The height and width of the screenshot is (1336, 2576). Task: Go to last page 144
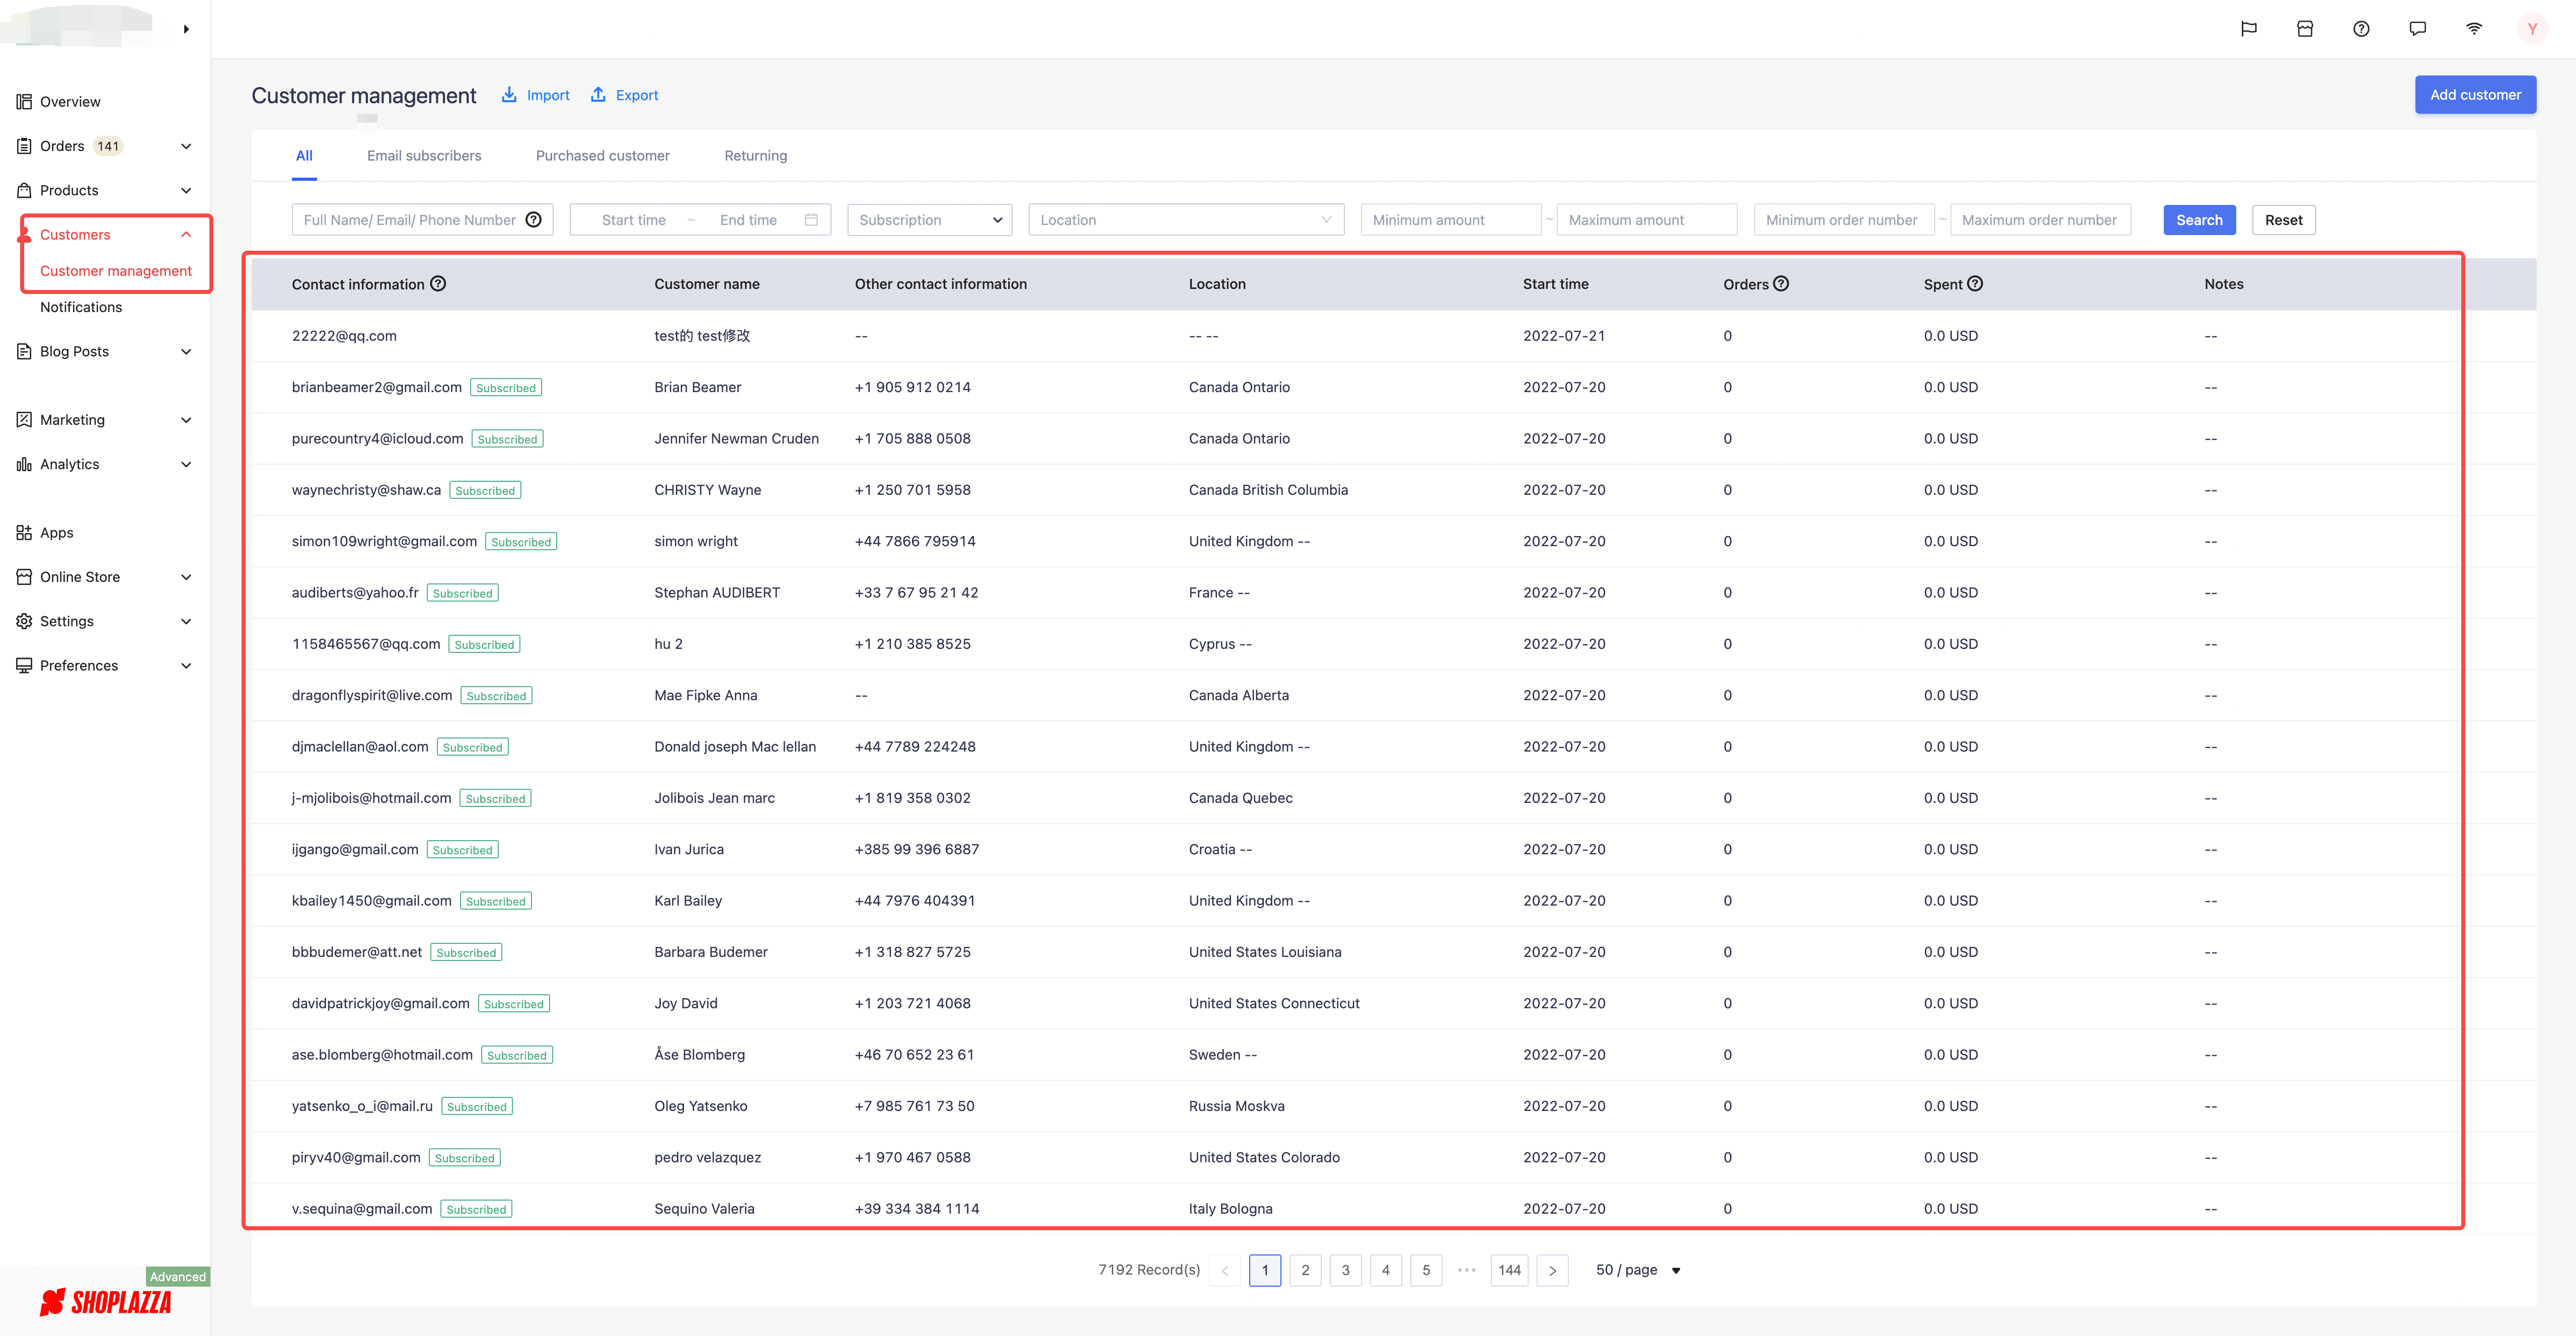click(x=1509, y=1270)
